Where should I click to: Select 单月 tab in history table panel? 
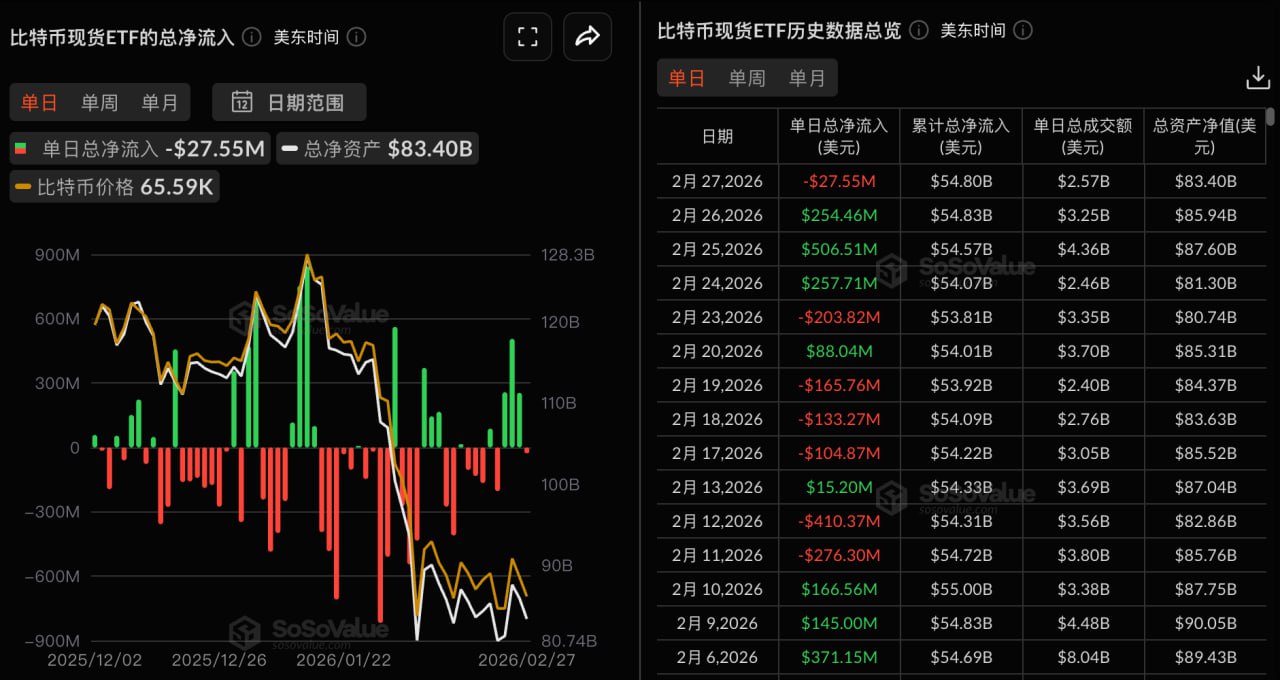point(807,78)
